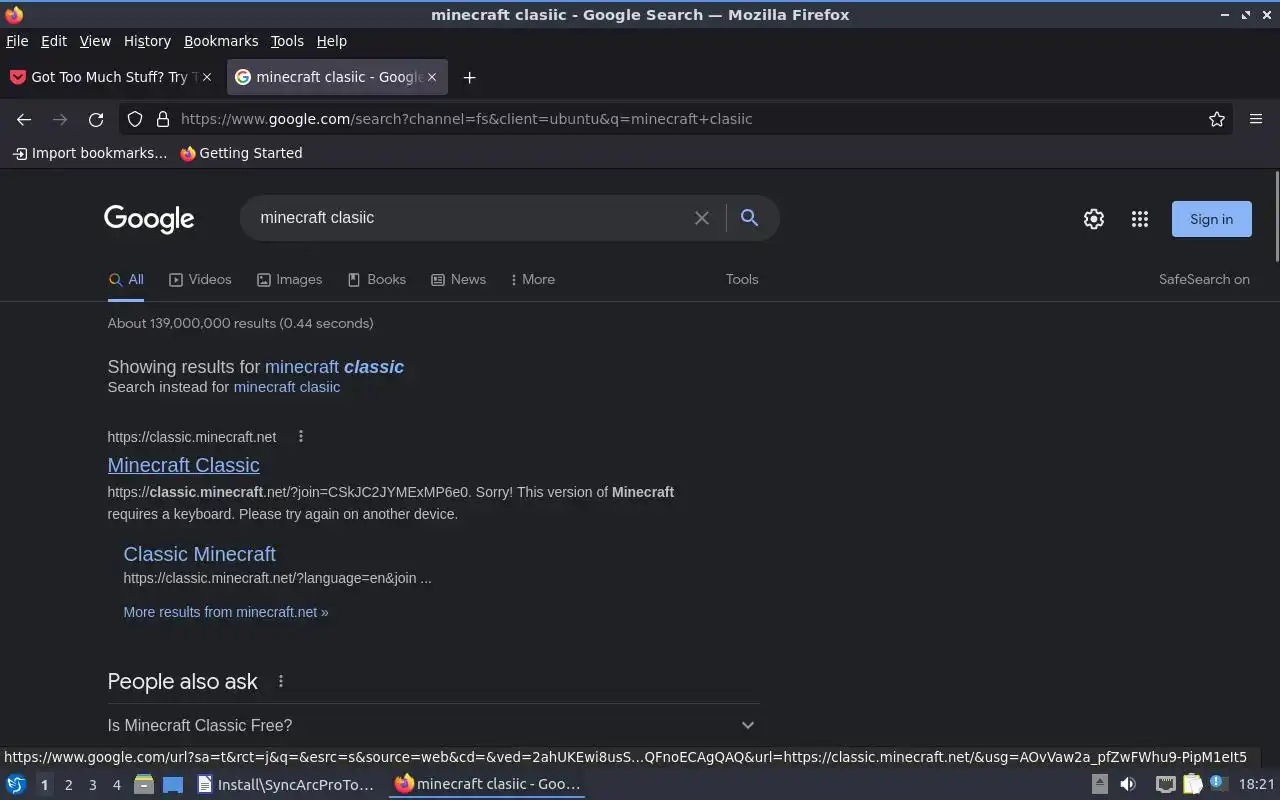Expand the More search categories dropdown
This screenshot has width=1280, height=800.
[x=532, y=280]
